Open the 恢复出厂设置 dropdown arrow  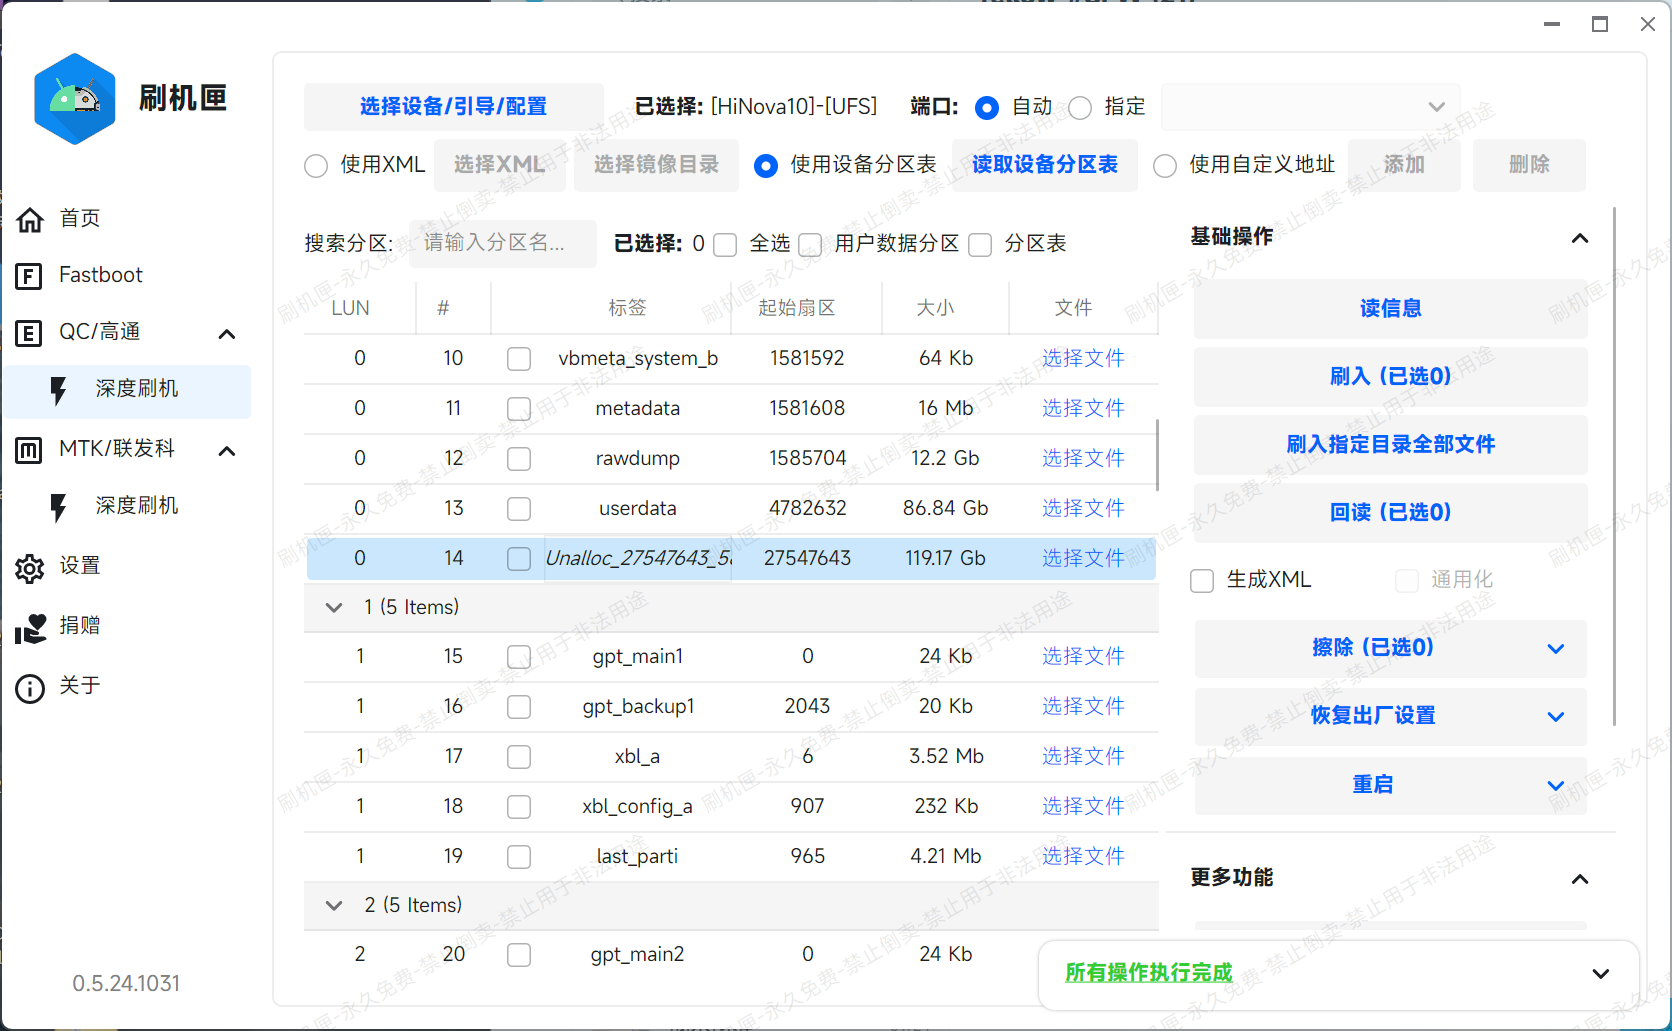click(x=1556, y=716)
